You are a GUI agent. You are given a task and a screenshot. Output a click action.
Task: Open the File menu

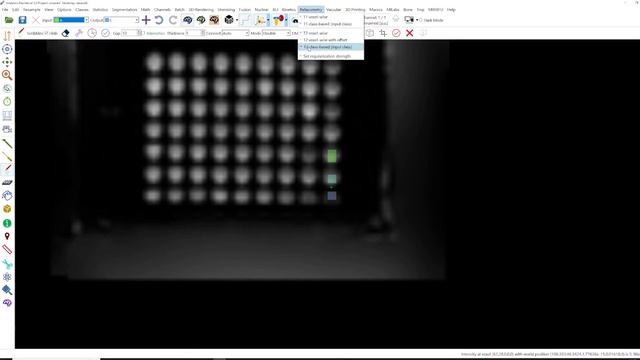click(x=5, y=9)
